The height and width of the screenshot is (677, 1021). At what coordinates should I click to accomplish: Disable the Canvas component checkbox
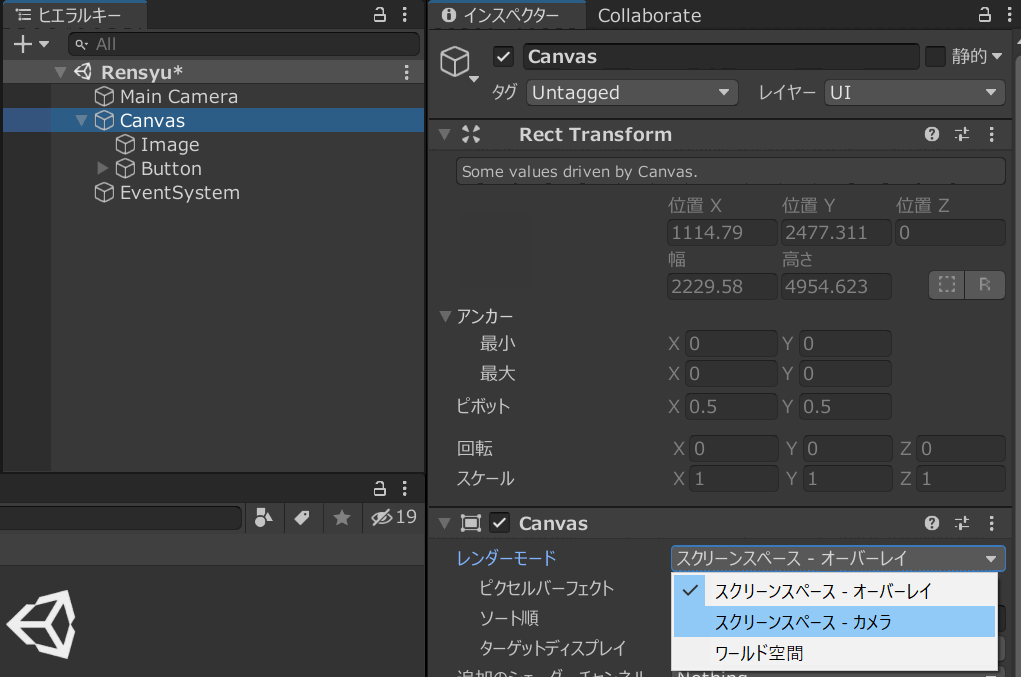coord(500,523)
